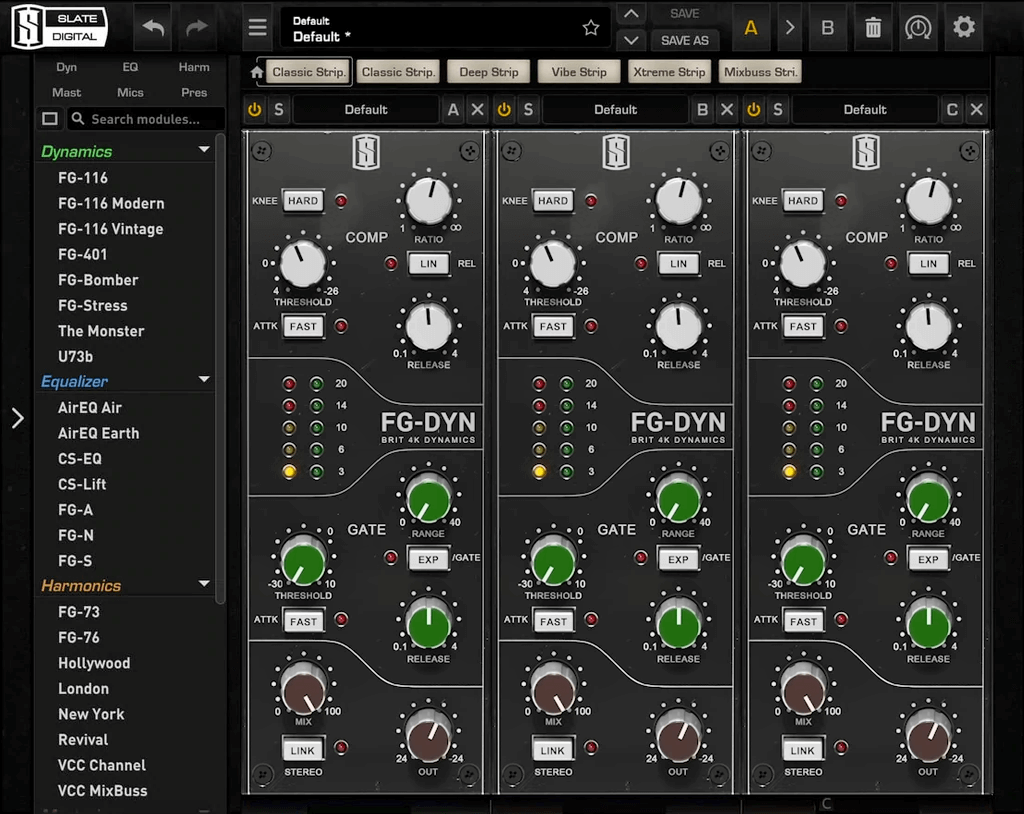Solo module B with its S button
Viewport: 1024px width, 814px height.
point(527,109)
